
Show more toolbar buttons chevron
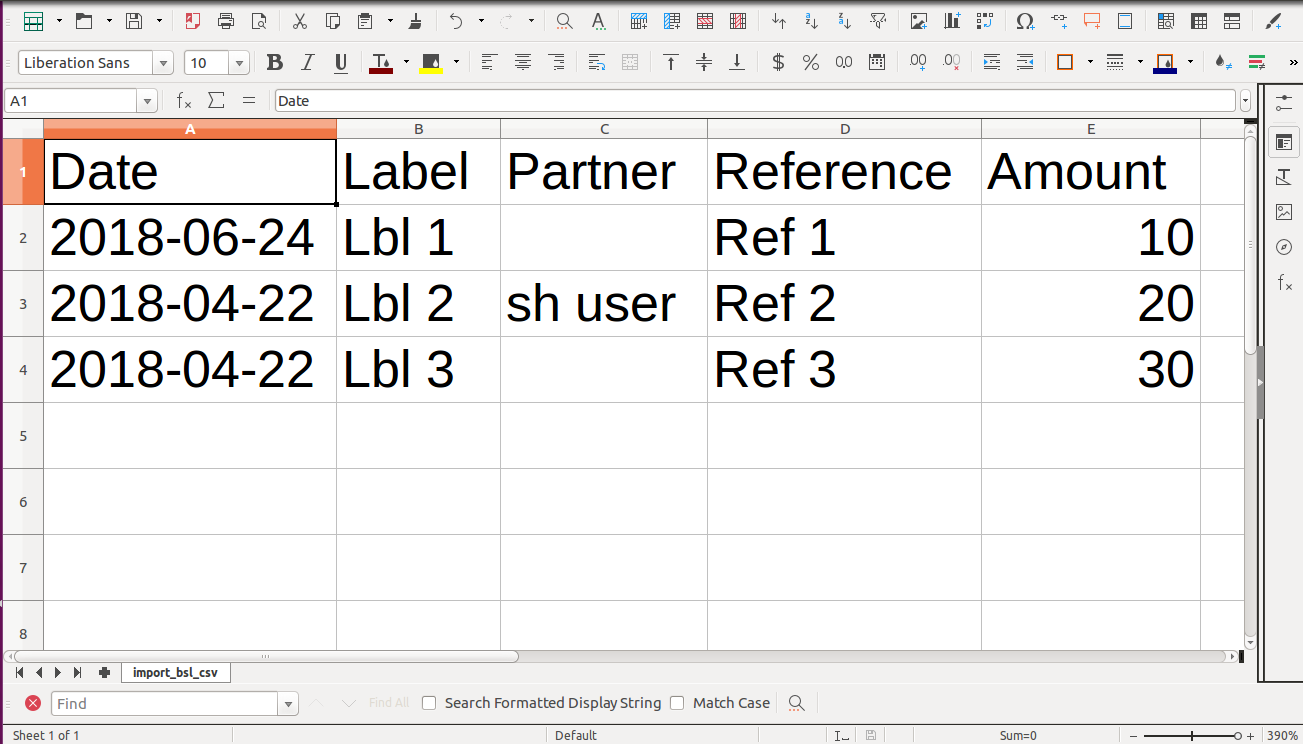(x=1294, y=62)
